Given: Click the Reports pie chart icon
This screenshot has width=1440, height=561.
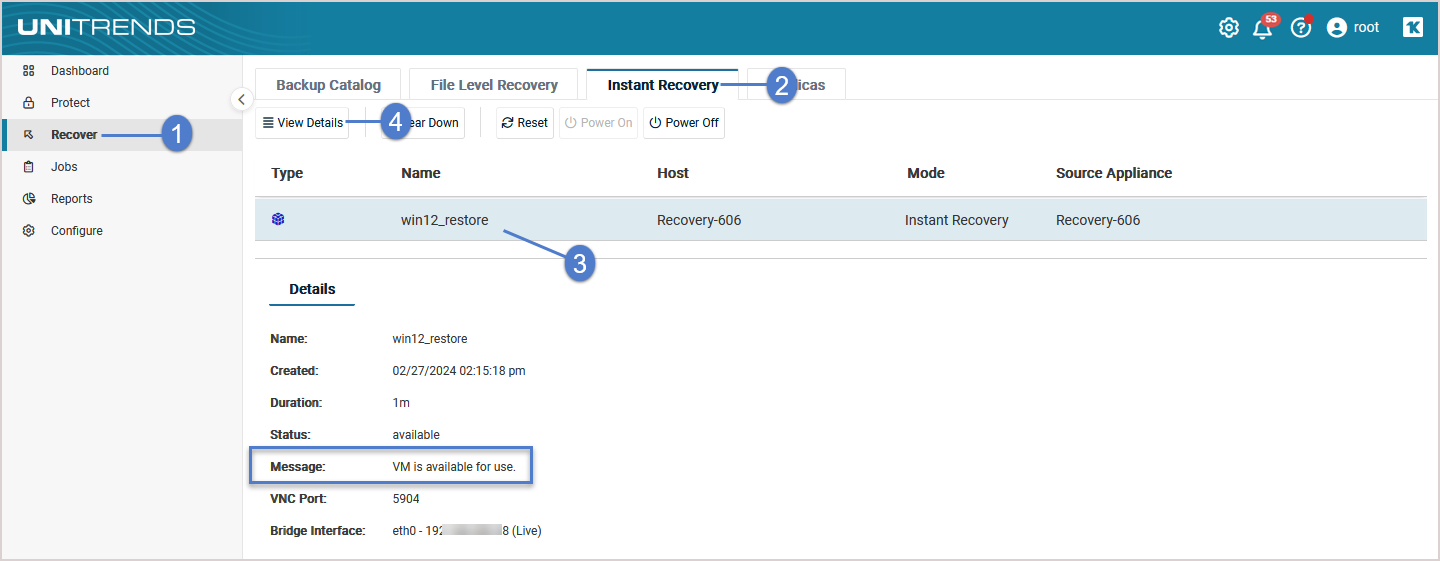Looking at the screenshot, I should coord(29,199).
